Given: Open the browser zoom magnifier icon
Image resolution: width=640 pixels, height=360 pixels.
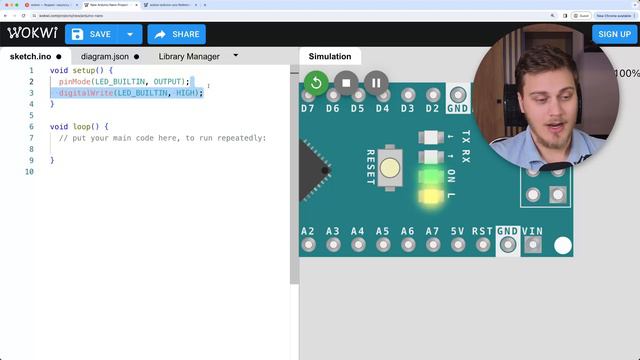Looking at the screenshot, I should (552, 16).
